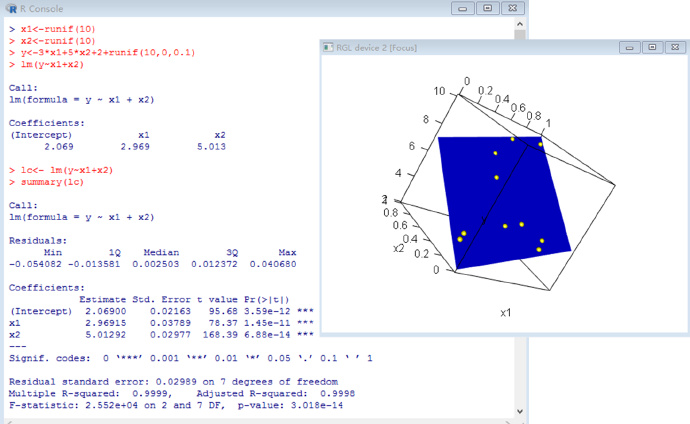690x424 pixels.
Task: Click the 'Residual standard error' line
Action: [x=173, y=382]
